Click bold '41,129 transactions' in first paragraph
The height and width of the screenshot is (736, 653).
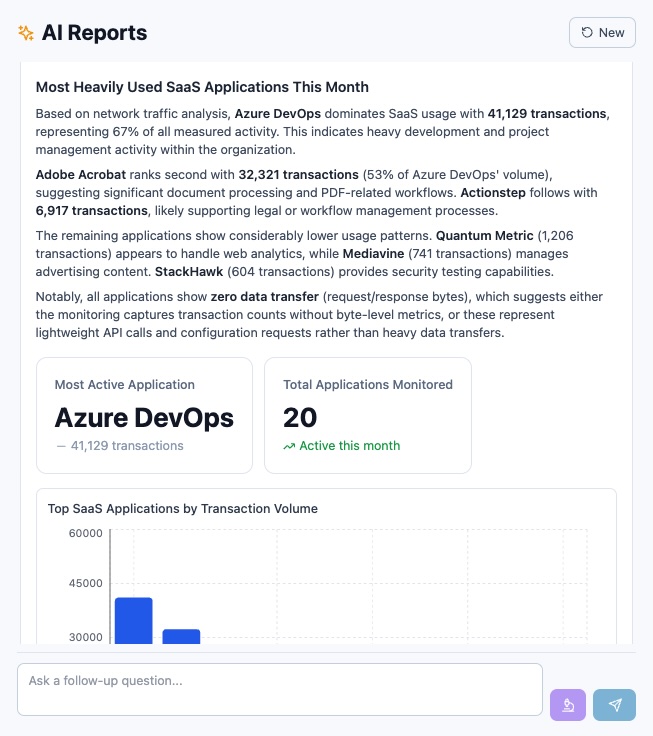click(547, 114)
